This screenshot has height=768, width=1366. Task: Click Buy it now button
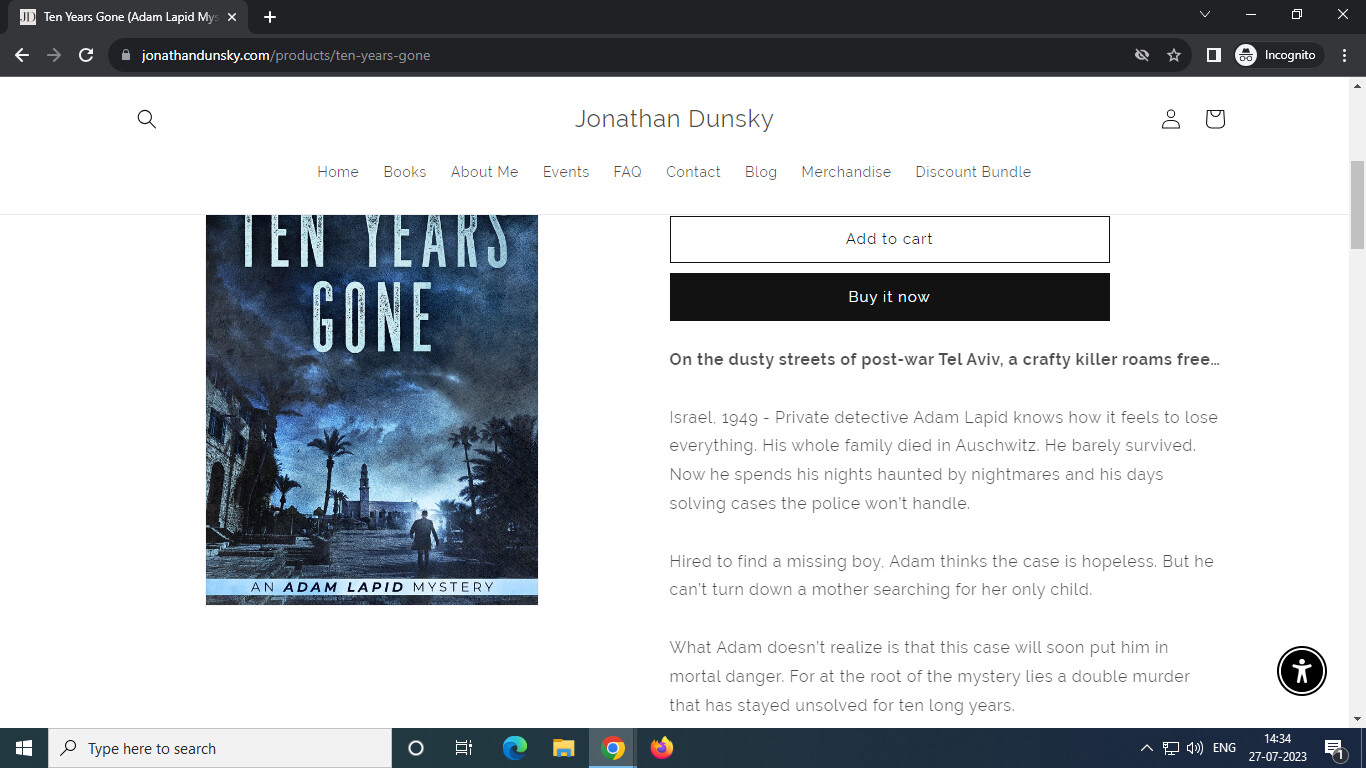890,297
